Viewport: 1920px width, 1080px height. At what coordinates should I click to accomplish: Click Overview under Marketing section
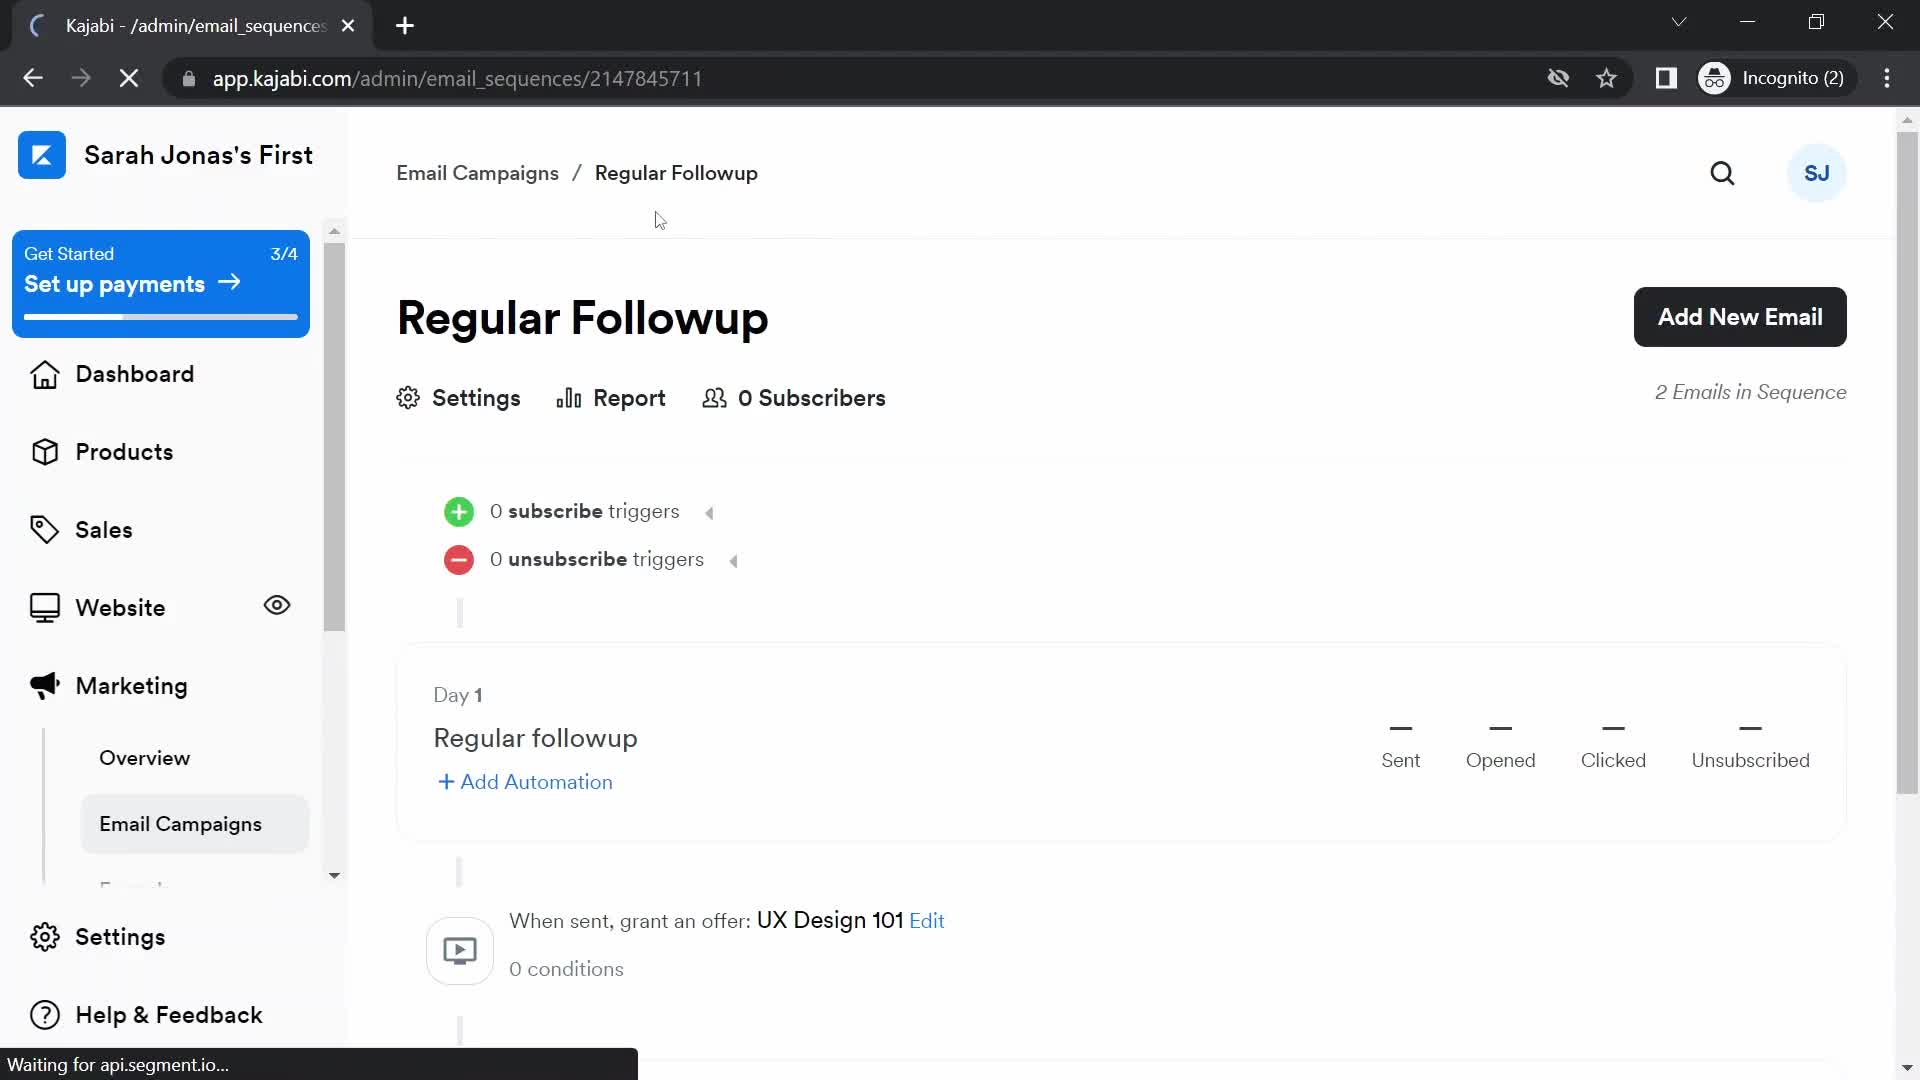[145, 757]
